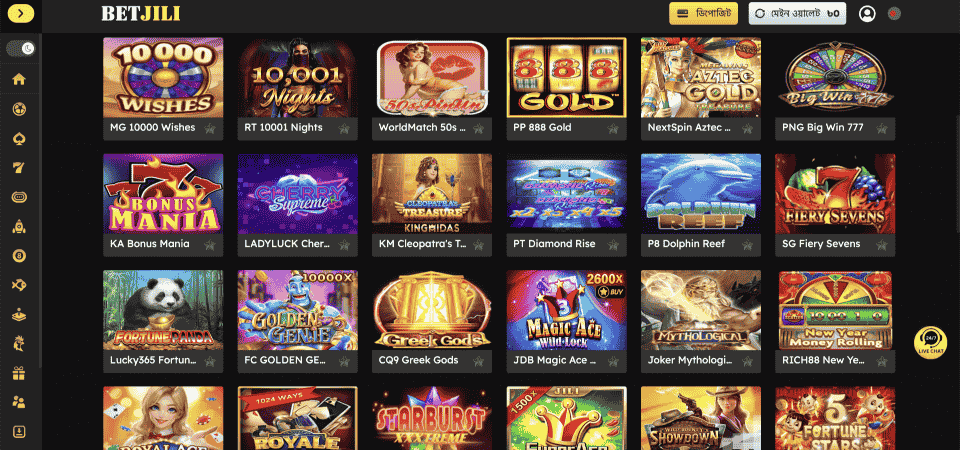This screenshot has width=960, height=450.
Task: Open the rooster cockfight icon
Action: pos(19,343)
